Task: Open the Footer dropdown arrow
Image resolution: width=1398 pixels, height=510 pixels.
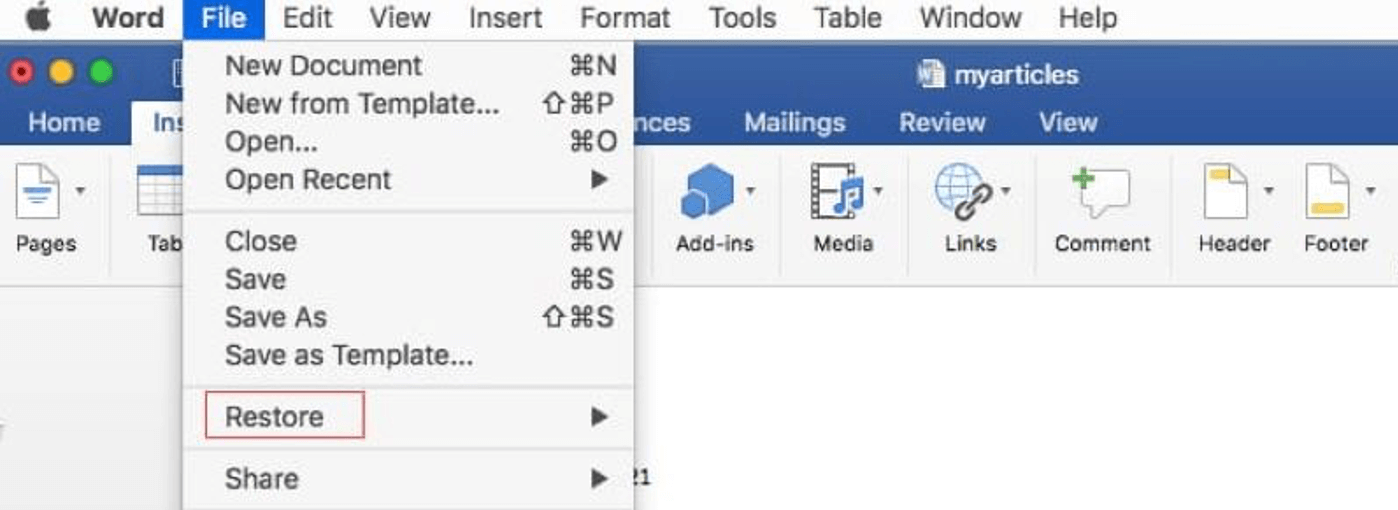Action: click(1370, 190)
